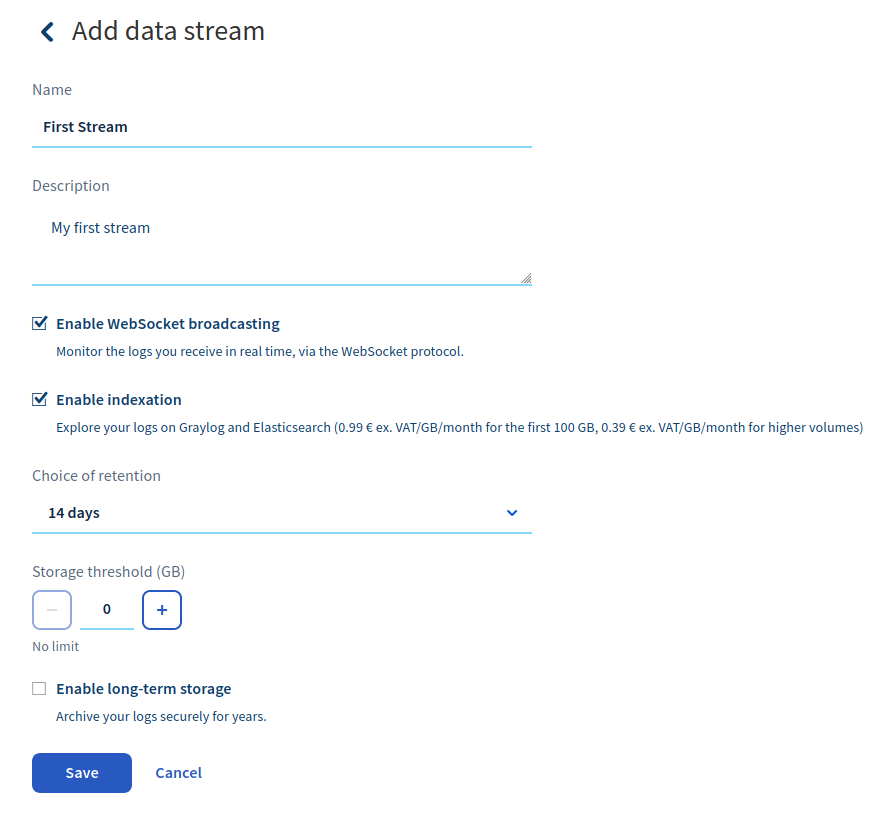Click the minus icon to decrease storage threshold

pos(52,609)
